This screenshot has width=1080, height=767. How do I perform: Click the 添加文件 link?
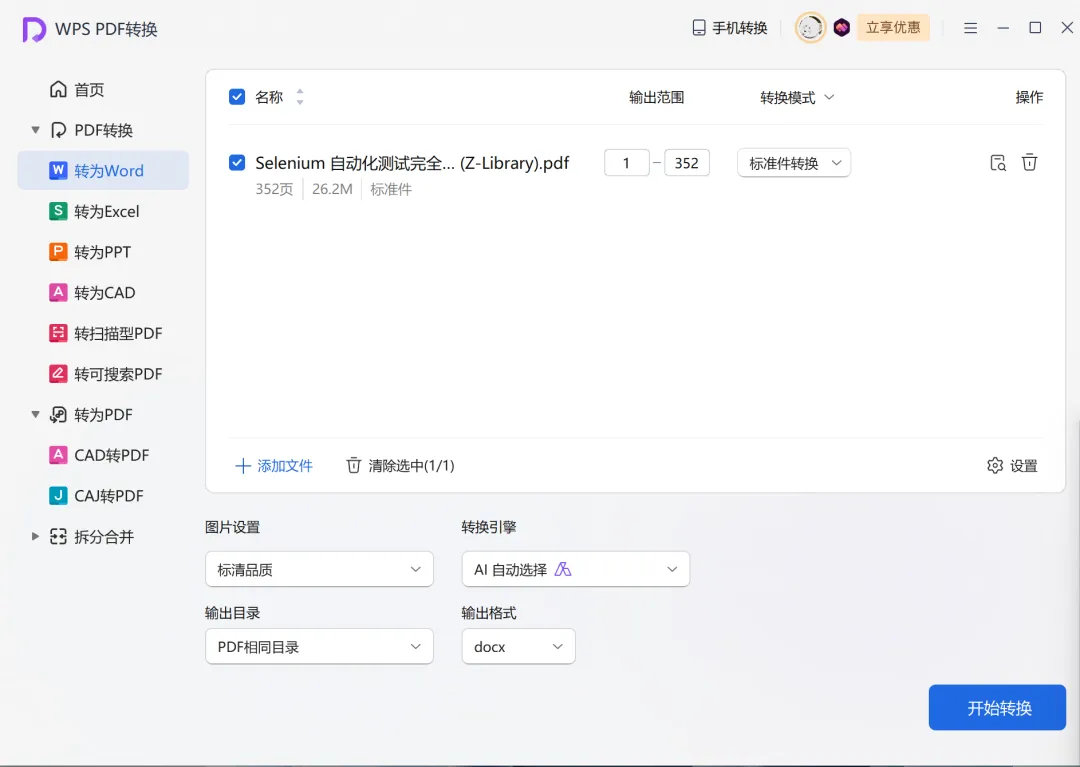[x=274, y=466]
